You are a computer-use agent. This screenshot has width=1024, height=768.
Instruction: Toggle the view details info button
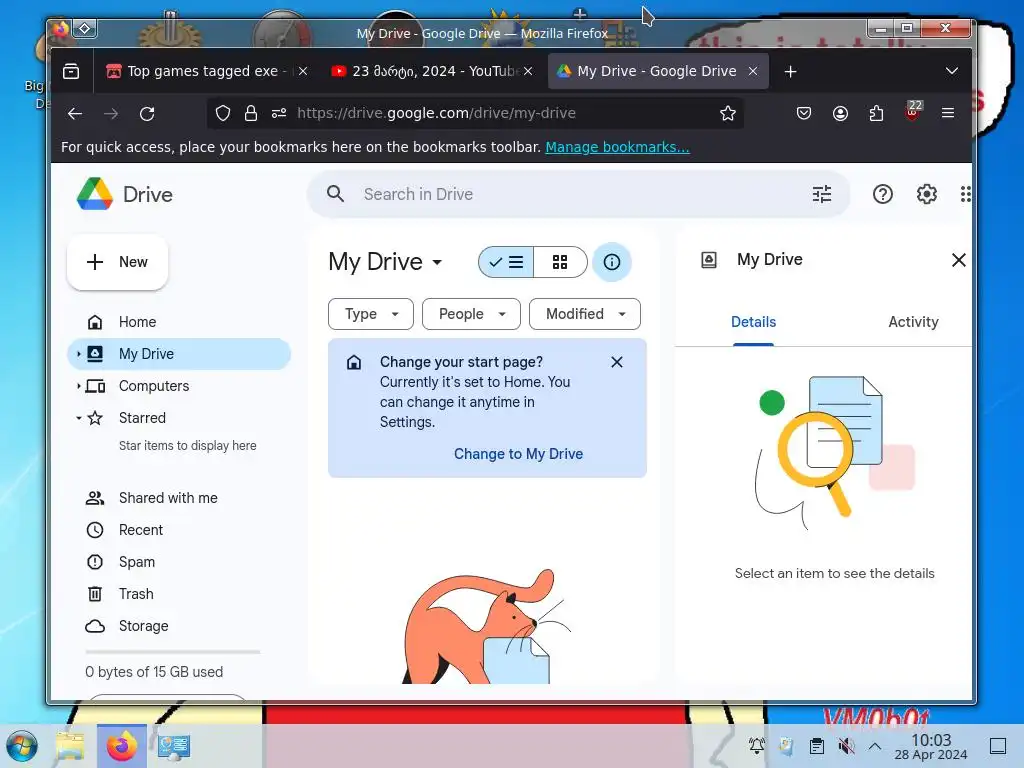click(612, 262)
